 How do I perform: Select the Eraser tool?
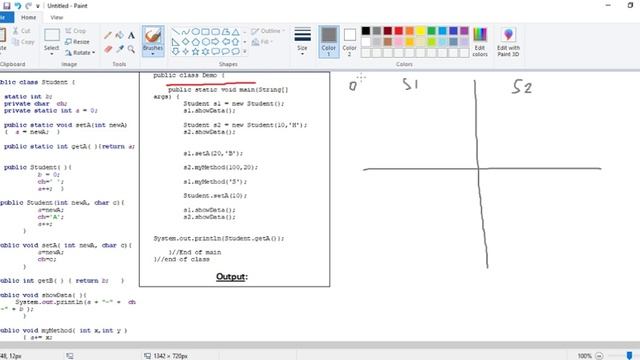tap(108, 49)
